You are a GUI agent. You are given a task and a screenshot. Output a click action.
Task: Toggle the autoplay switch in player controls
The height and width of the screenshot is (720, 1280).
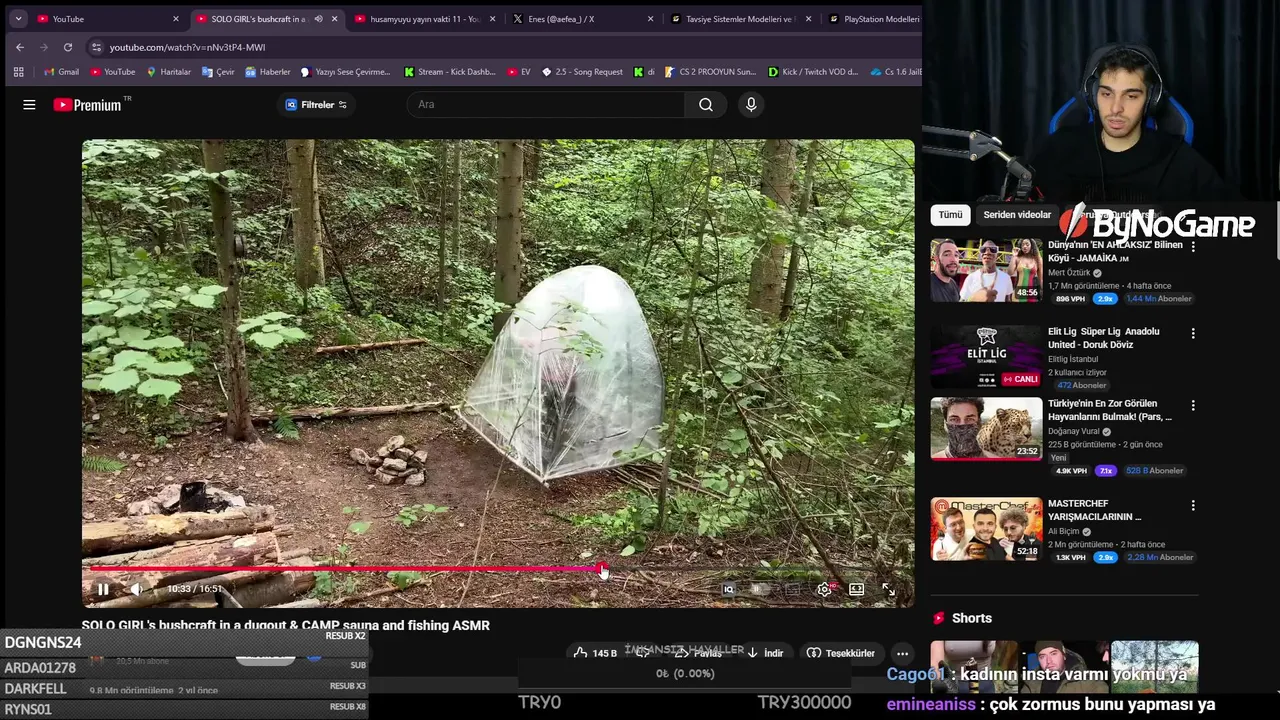point(760,589)
